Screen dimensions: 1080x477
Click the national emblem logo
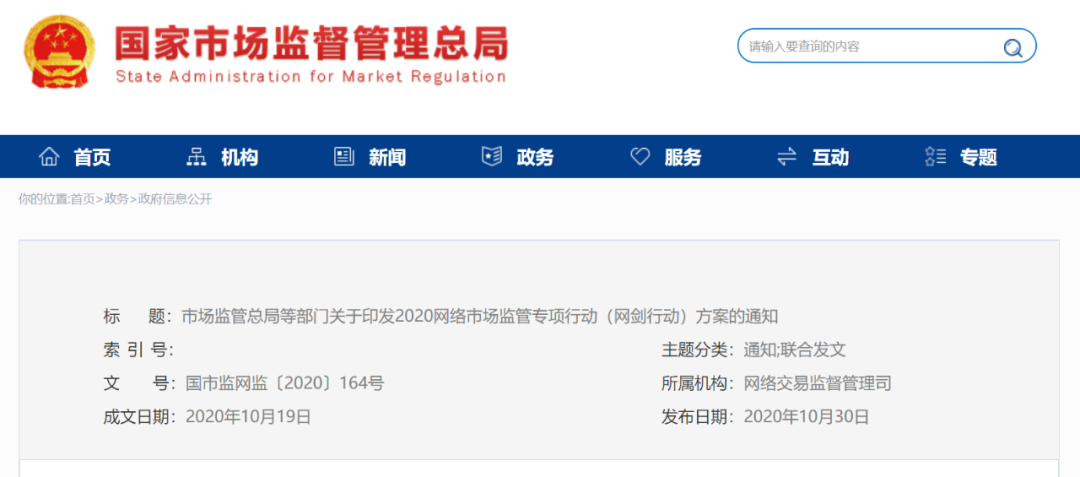pyautogui.click(x=59, y=51)
